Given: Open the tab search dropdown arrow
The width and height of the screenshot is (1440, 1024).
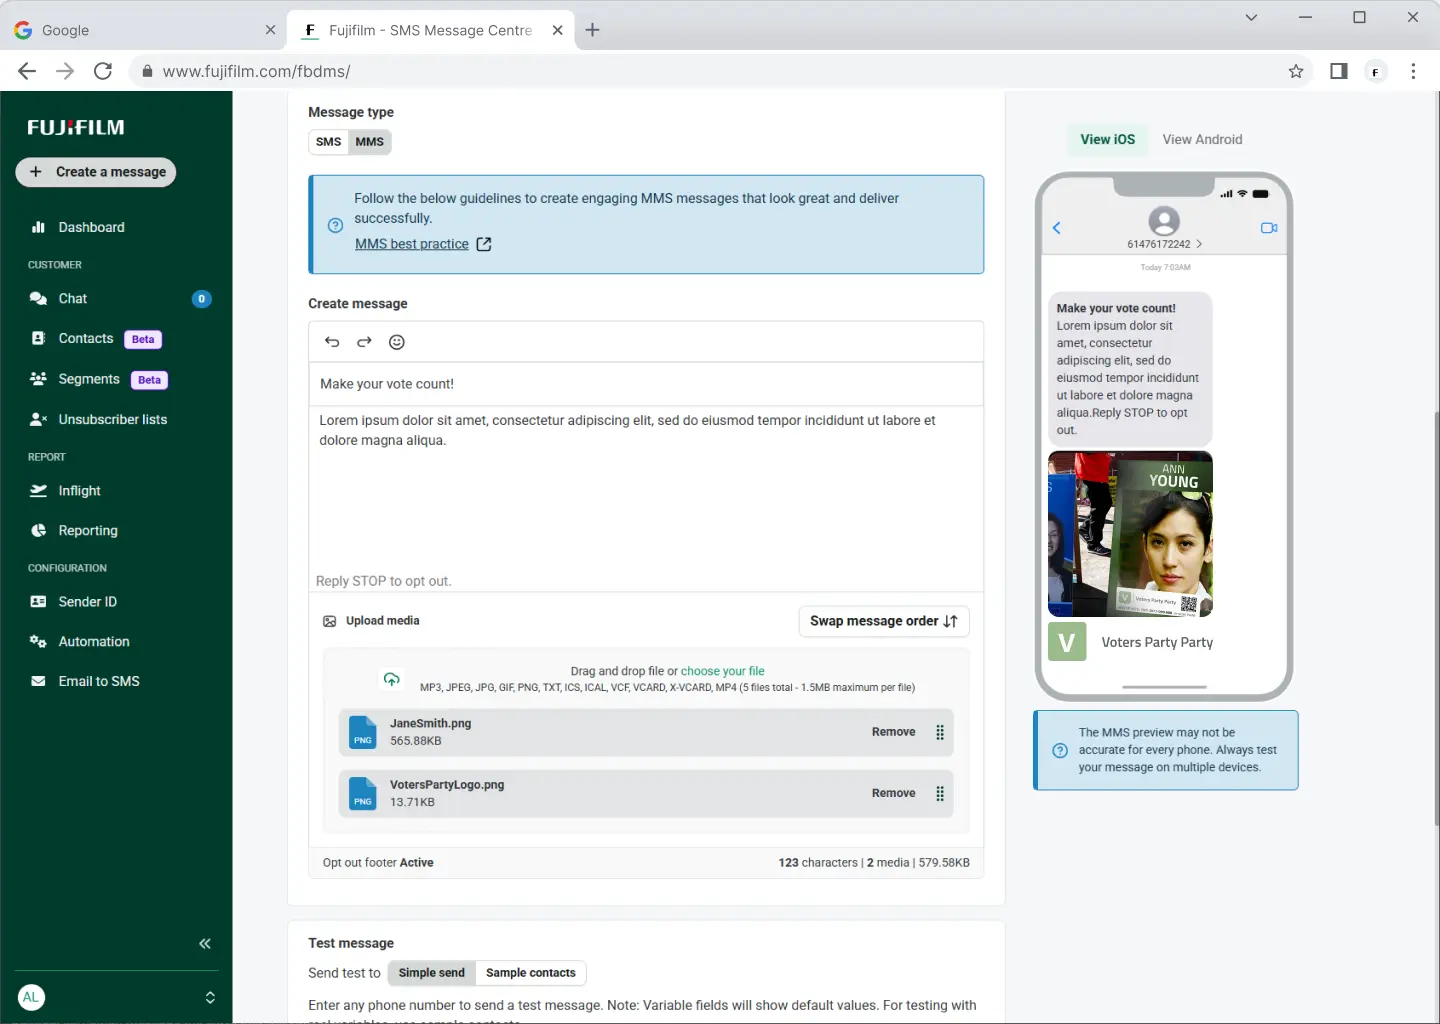Looking at the screenshot, I should (x=1251, y=17).
